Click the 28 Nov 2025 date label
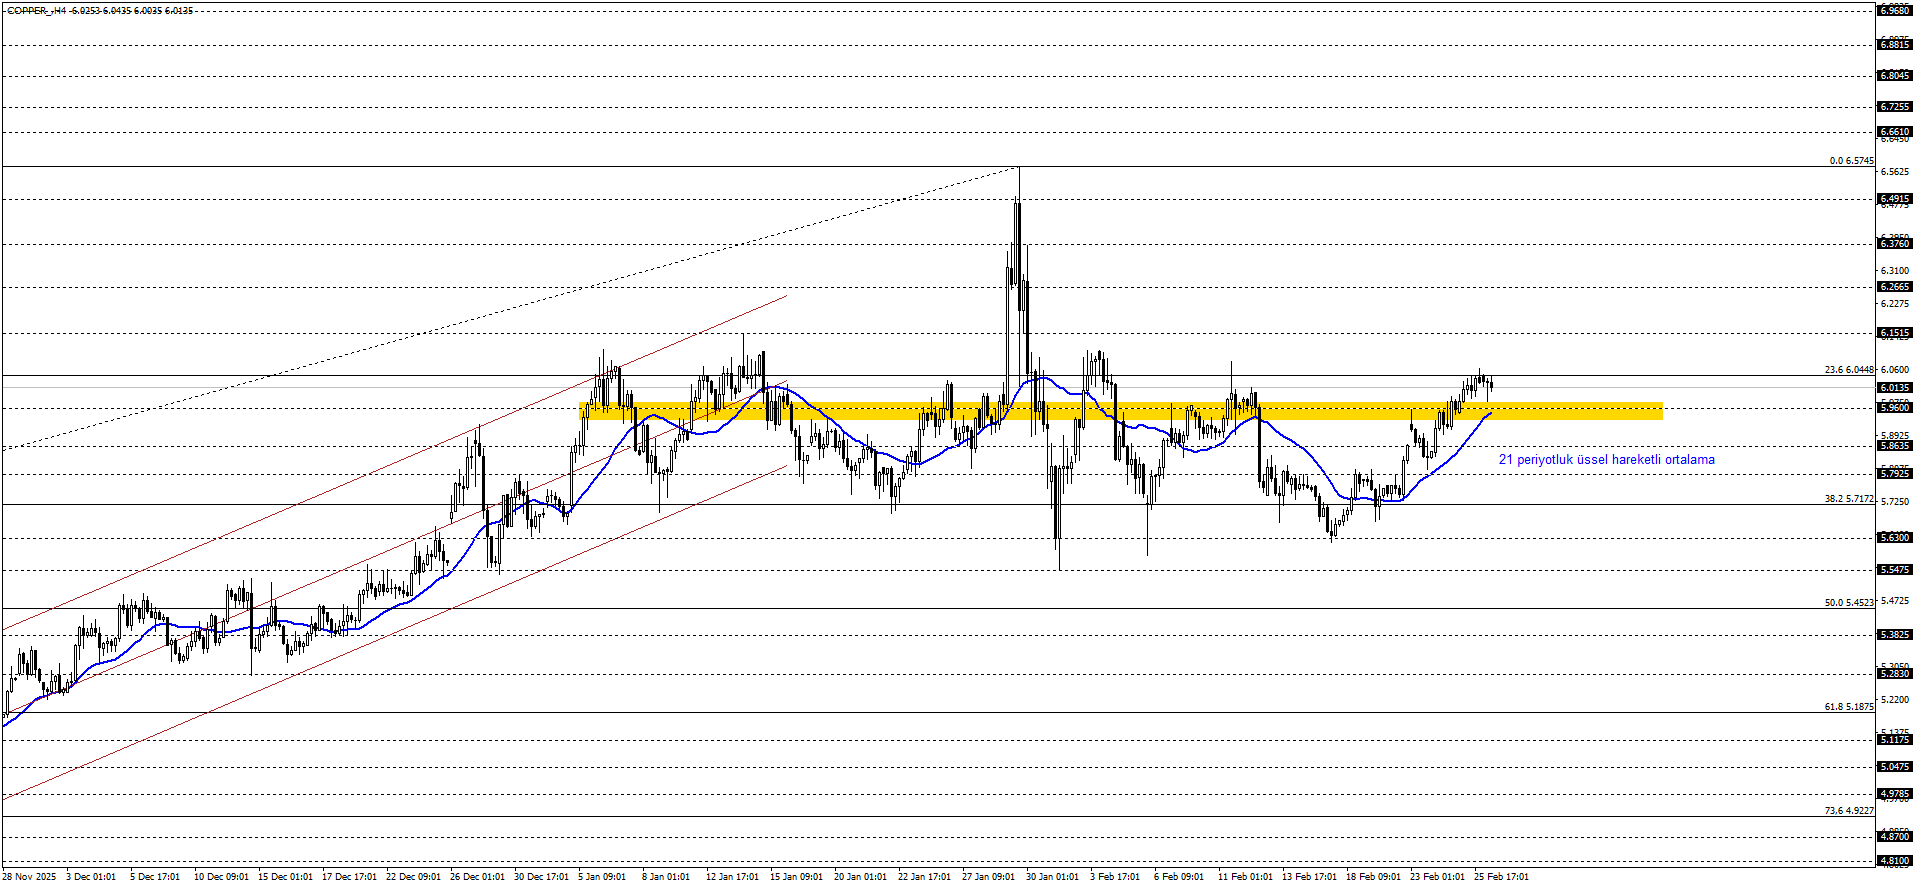The image size is (1916, 888). (30, 877)
